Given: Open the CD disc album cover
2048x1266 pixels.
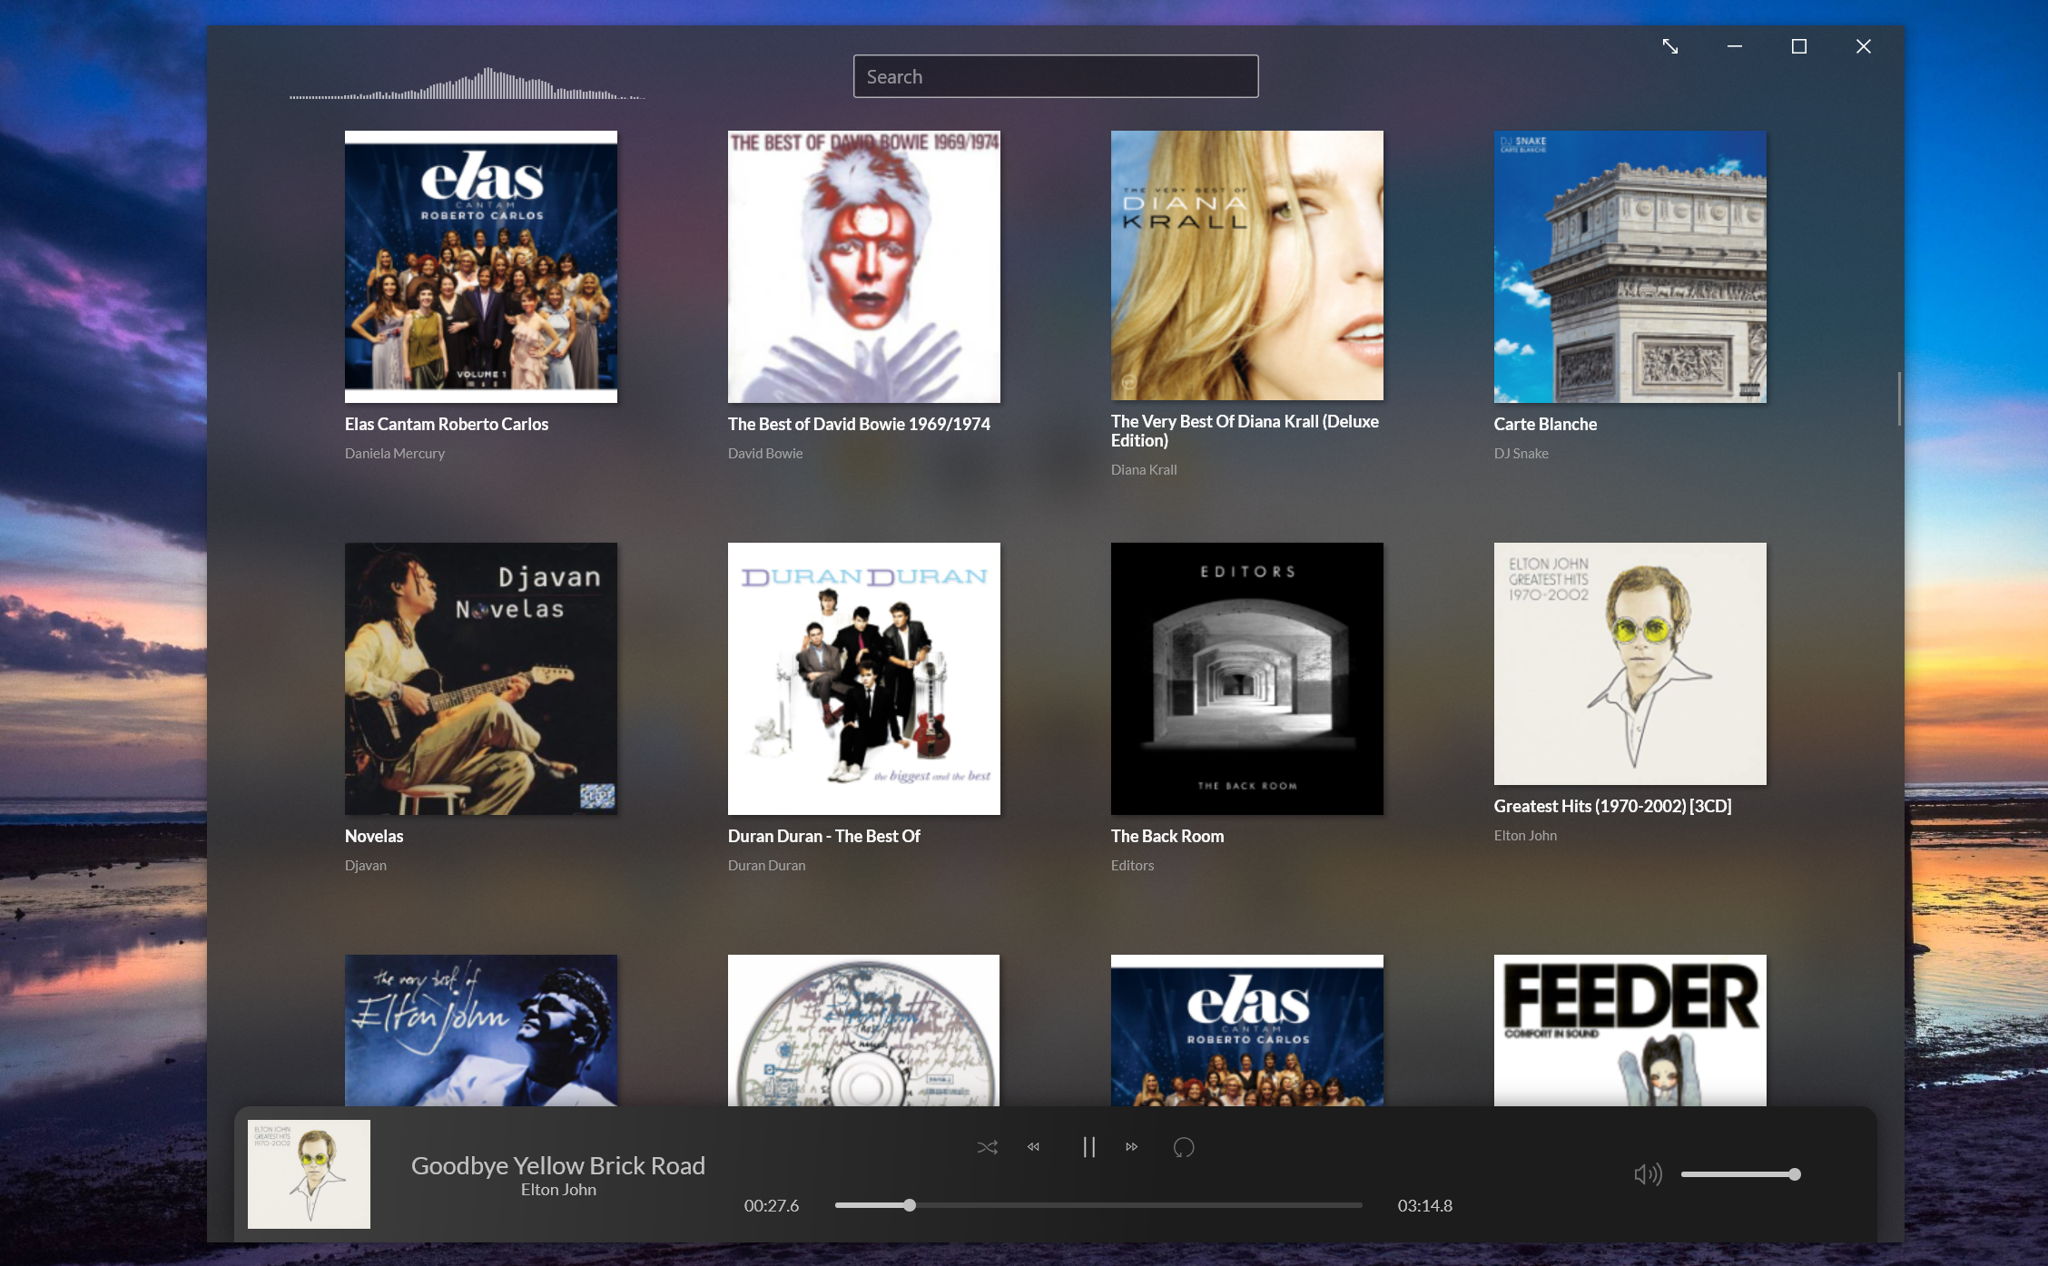Looking at the screenshot, I should pos(864,1030).
